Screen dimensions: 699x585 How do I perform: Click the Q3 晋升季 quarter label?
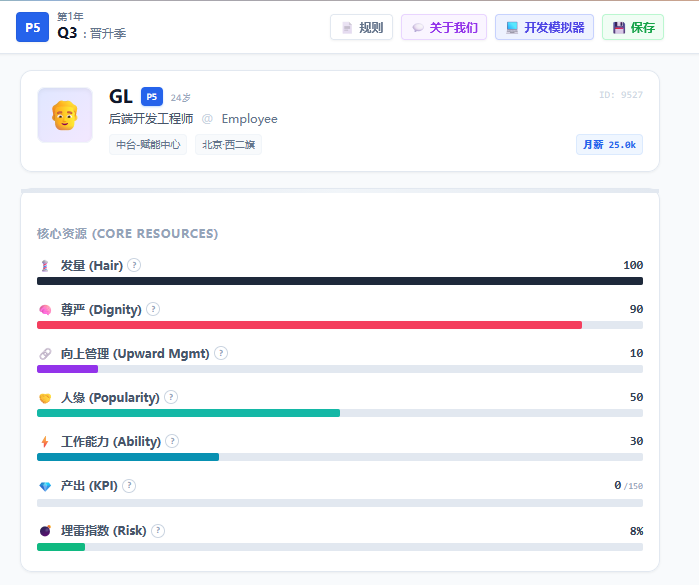pos(91,33)
